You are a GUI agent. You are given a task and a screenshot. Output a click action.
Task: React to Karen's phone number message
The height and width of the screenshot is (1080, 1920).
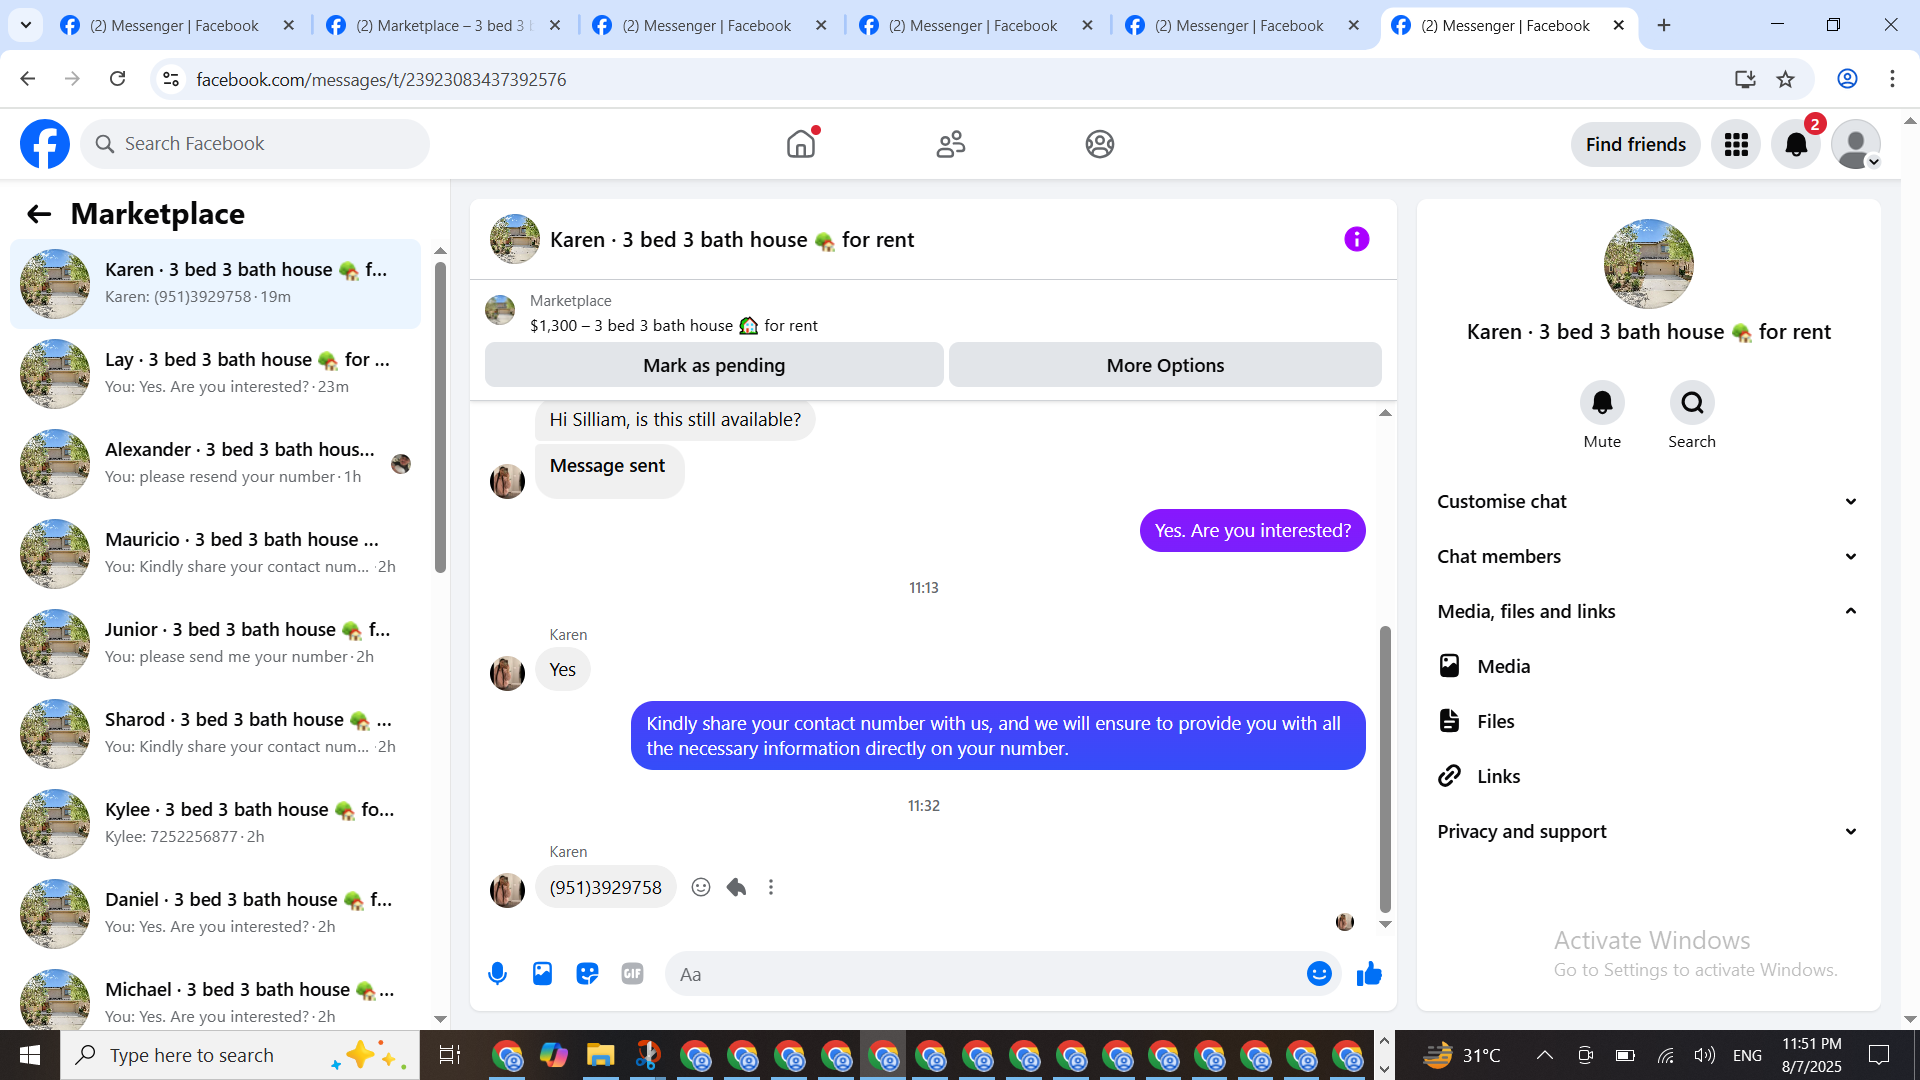click(701, 887)
